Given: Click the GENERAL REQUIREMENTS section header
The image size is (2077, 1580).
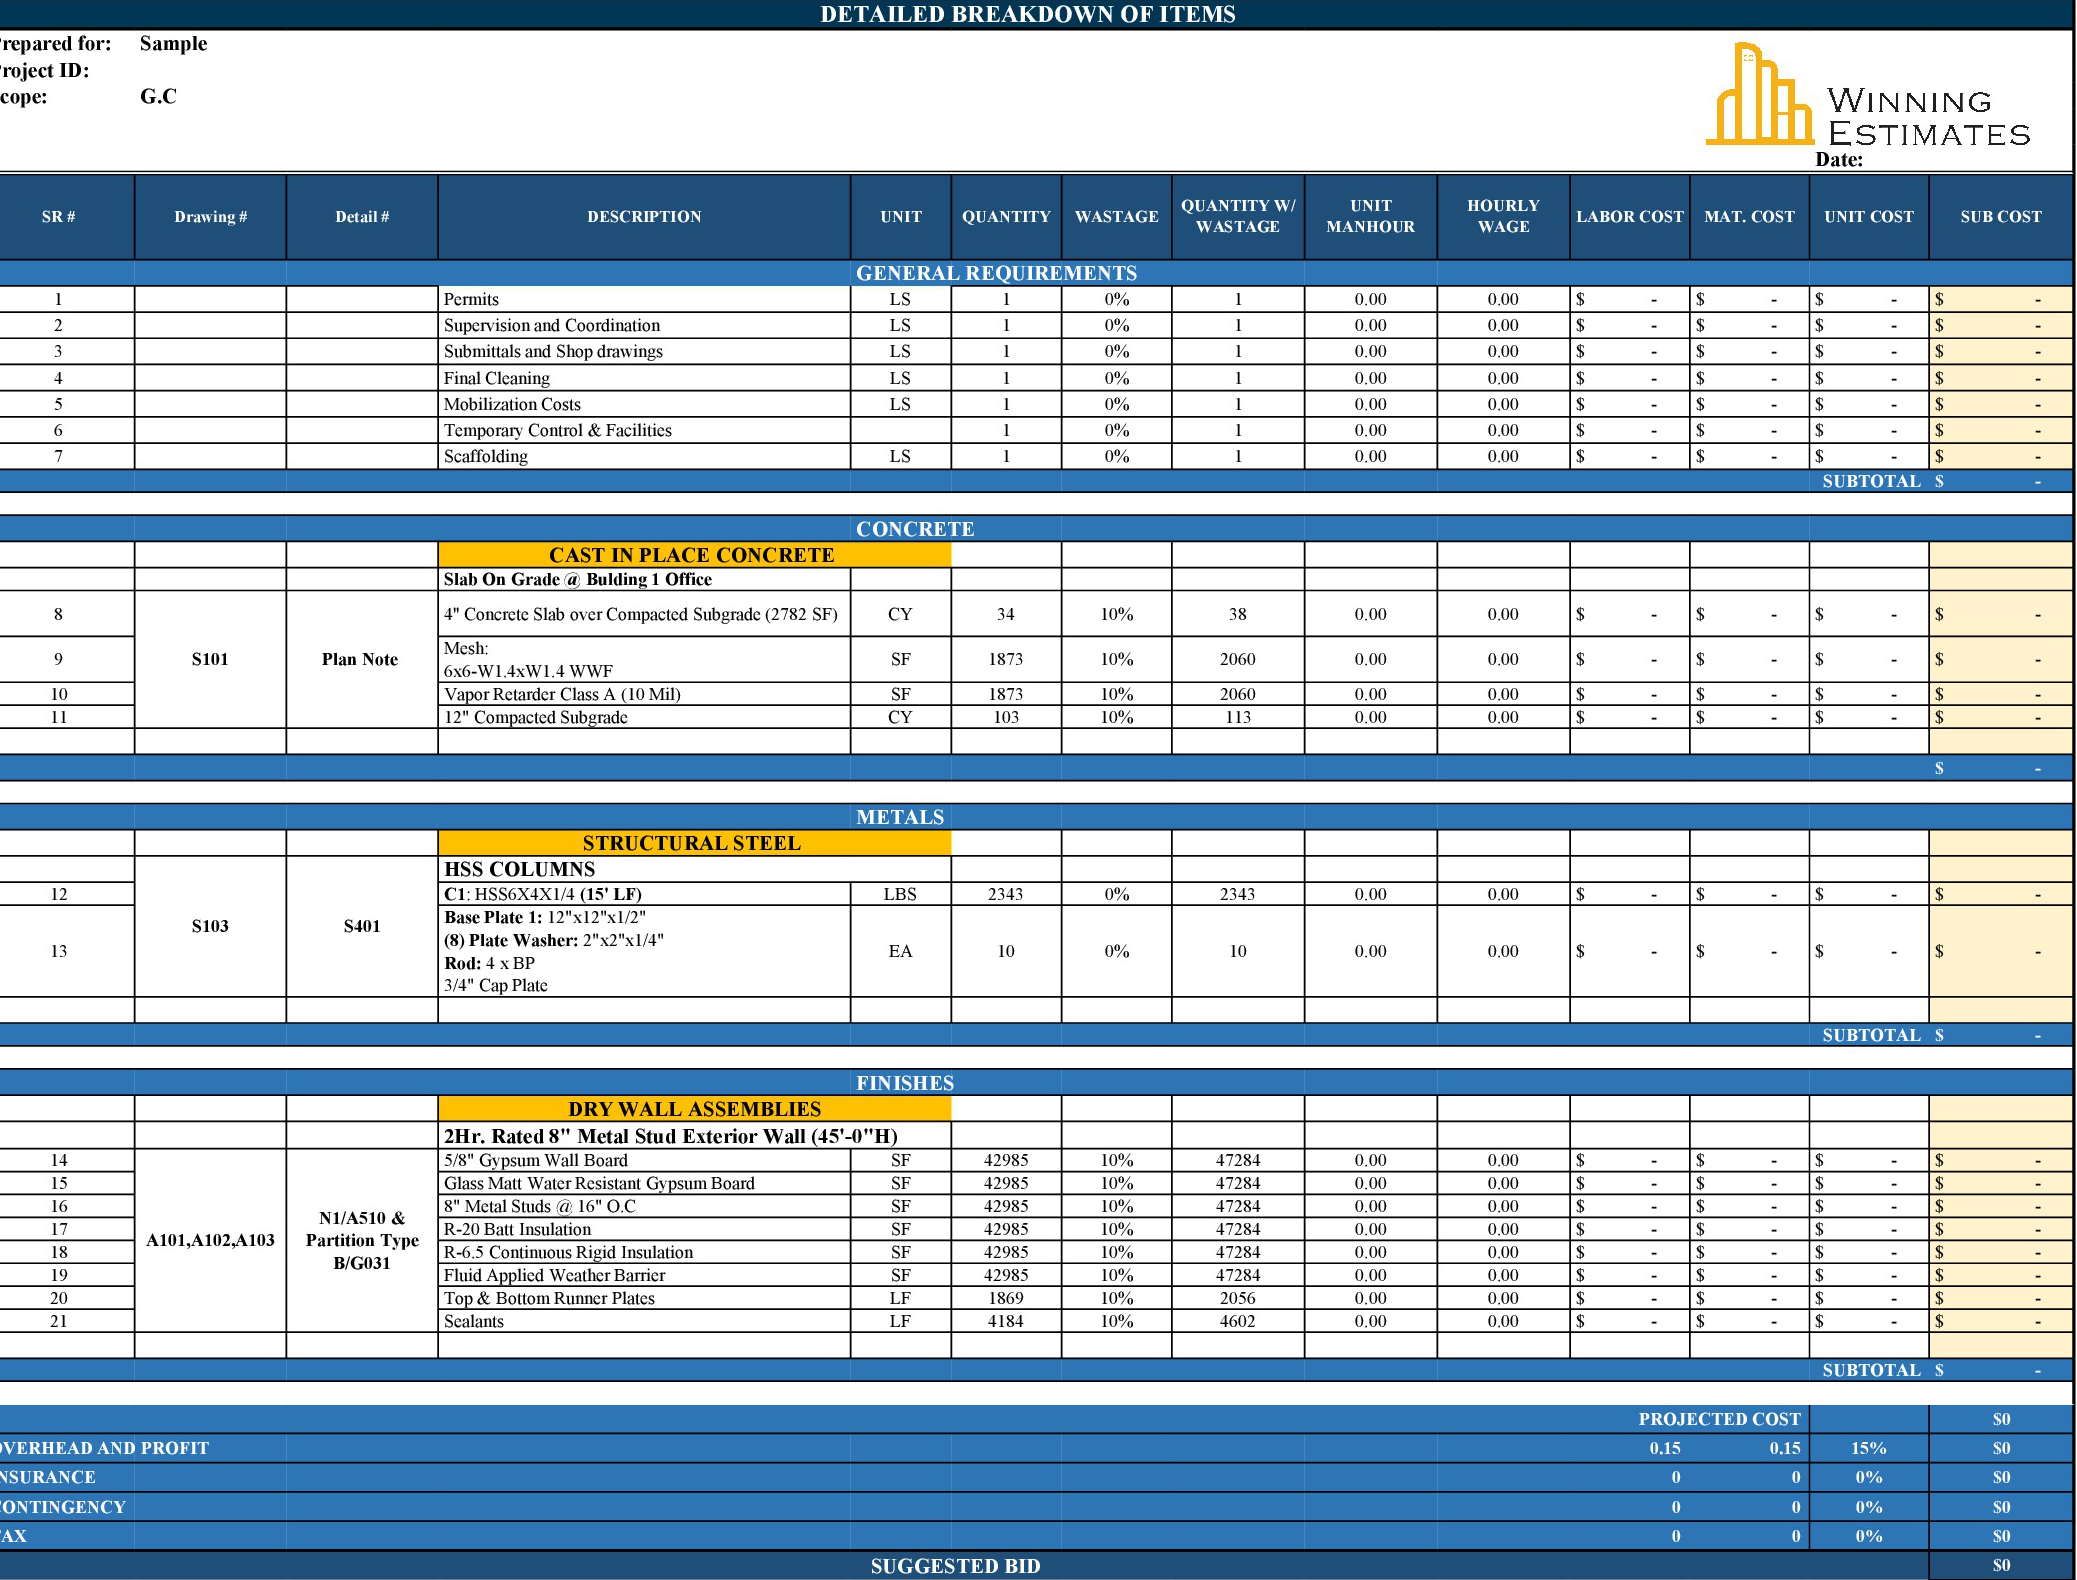Looking at the screenshot, I should pos(997,272).
